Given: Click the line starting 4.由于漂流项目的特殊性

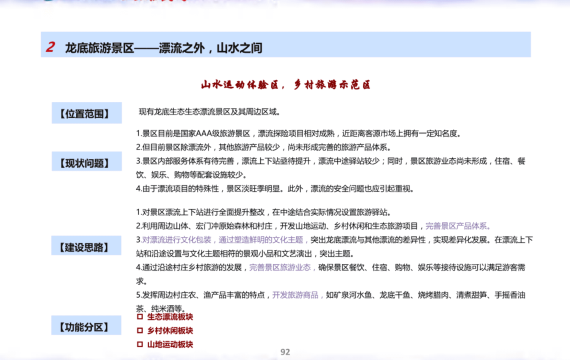Looking at the screenshot, I should coord(275,189).
